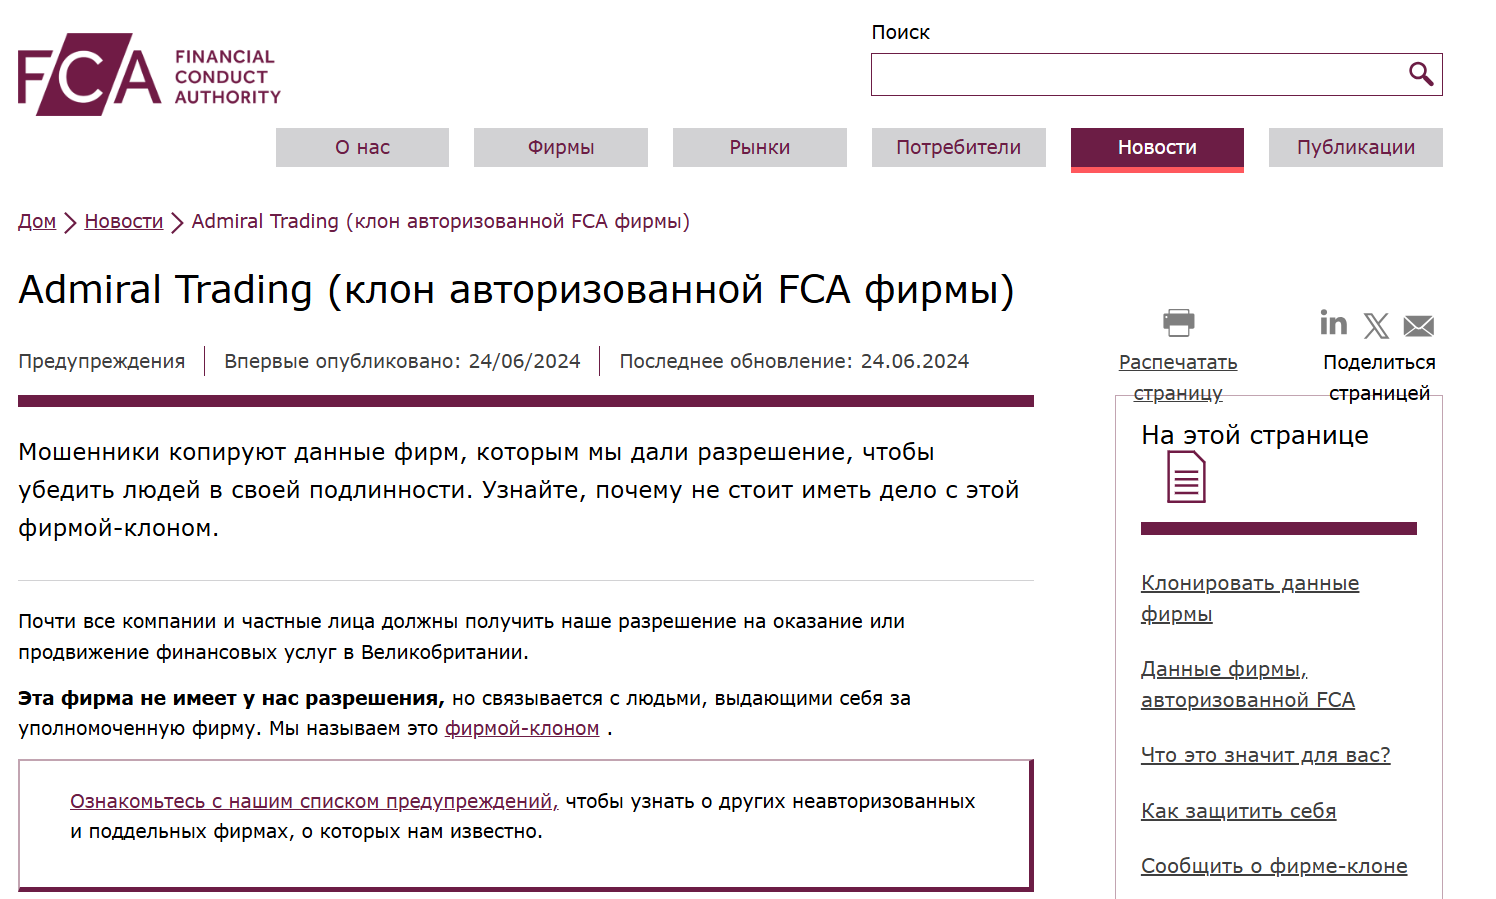Image resolution: width=1496 pixels, height=899 pixels.
Task: Jump to "Клонировать данные фирмы" section
Action: (1250, 598)
